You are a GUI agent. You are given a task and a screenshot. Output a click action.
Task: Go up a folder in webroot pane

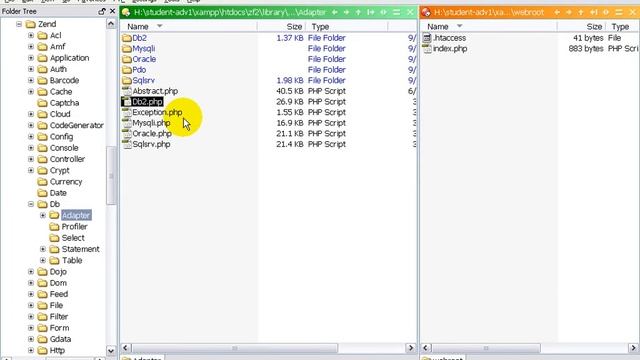click(x=580, y=12)
